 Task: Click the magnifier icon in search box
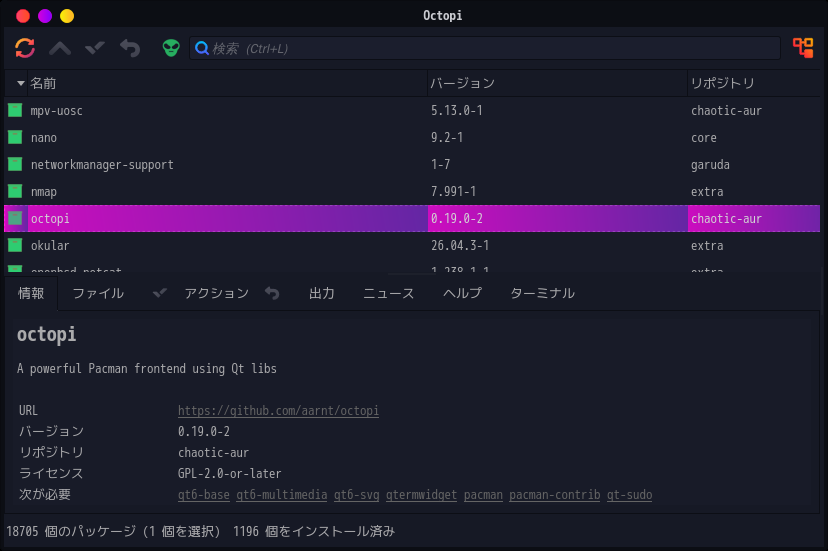tap(201, 49)
